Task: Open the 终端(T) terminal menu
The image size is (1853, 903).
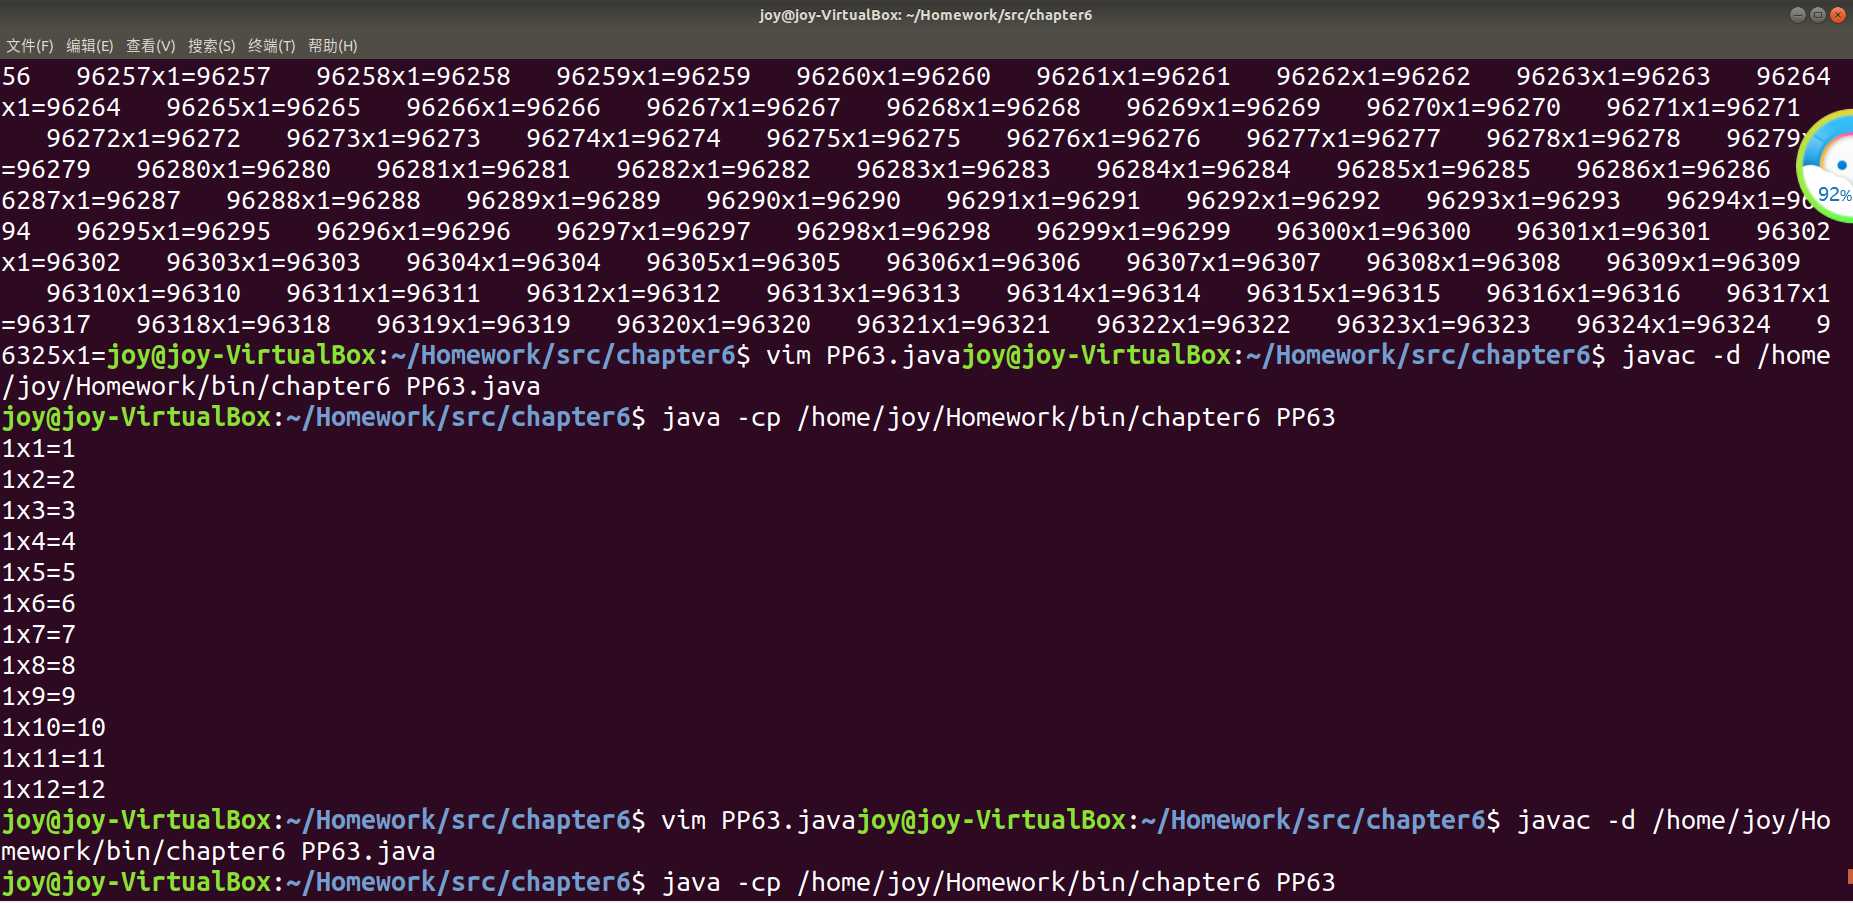Action: [x=272, y=46]
